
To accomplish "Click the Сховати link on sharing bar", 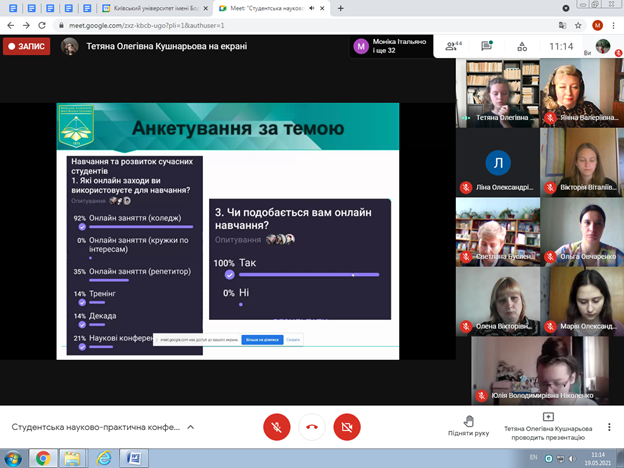I will tap(293, 340).
